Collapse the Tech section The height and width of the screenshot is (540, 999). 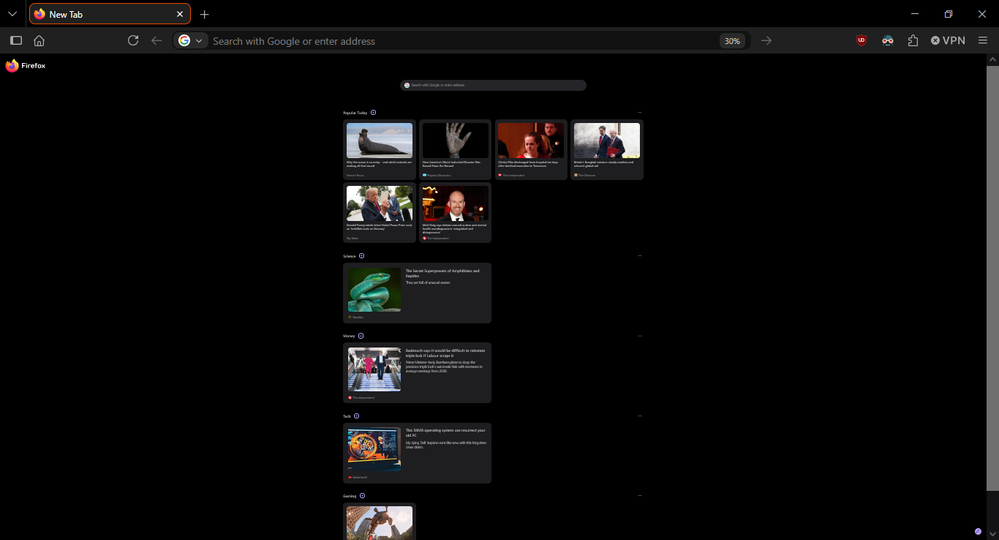pyautogui.click(x=640, y=416)
